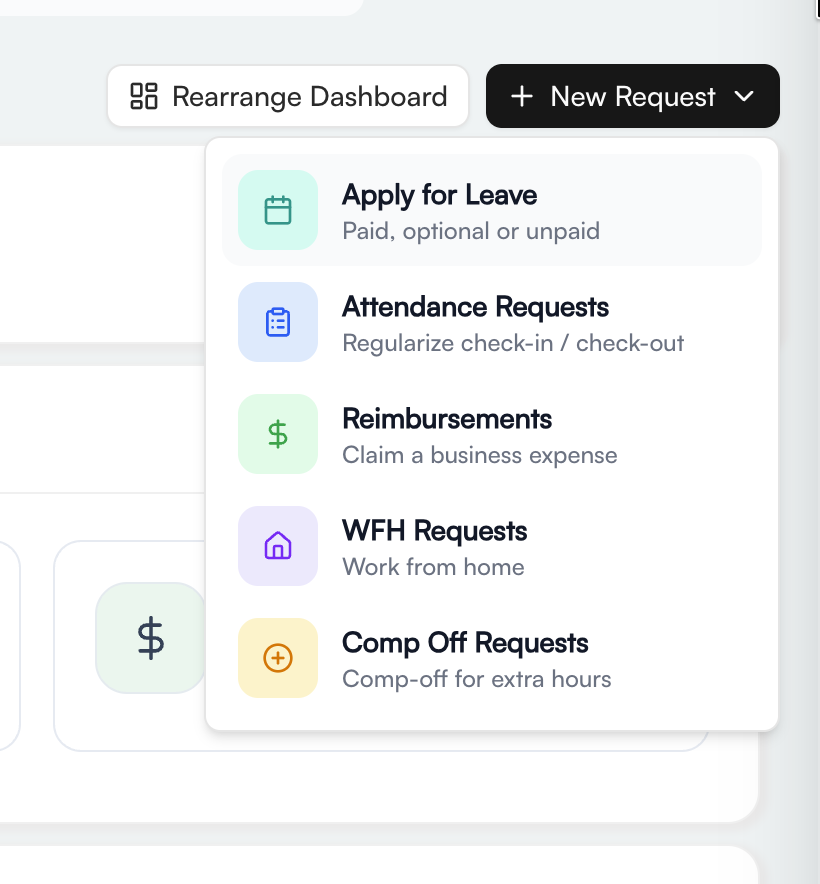Collapse the New Request dropdown chevron
Image resolution: width=820 pixels, height=884 pixels.
pyautogui.click(x=744, y=96)
